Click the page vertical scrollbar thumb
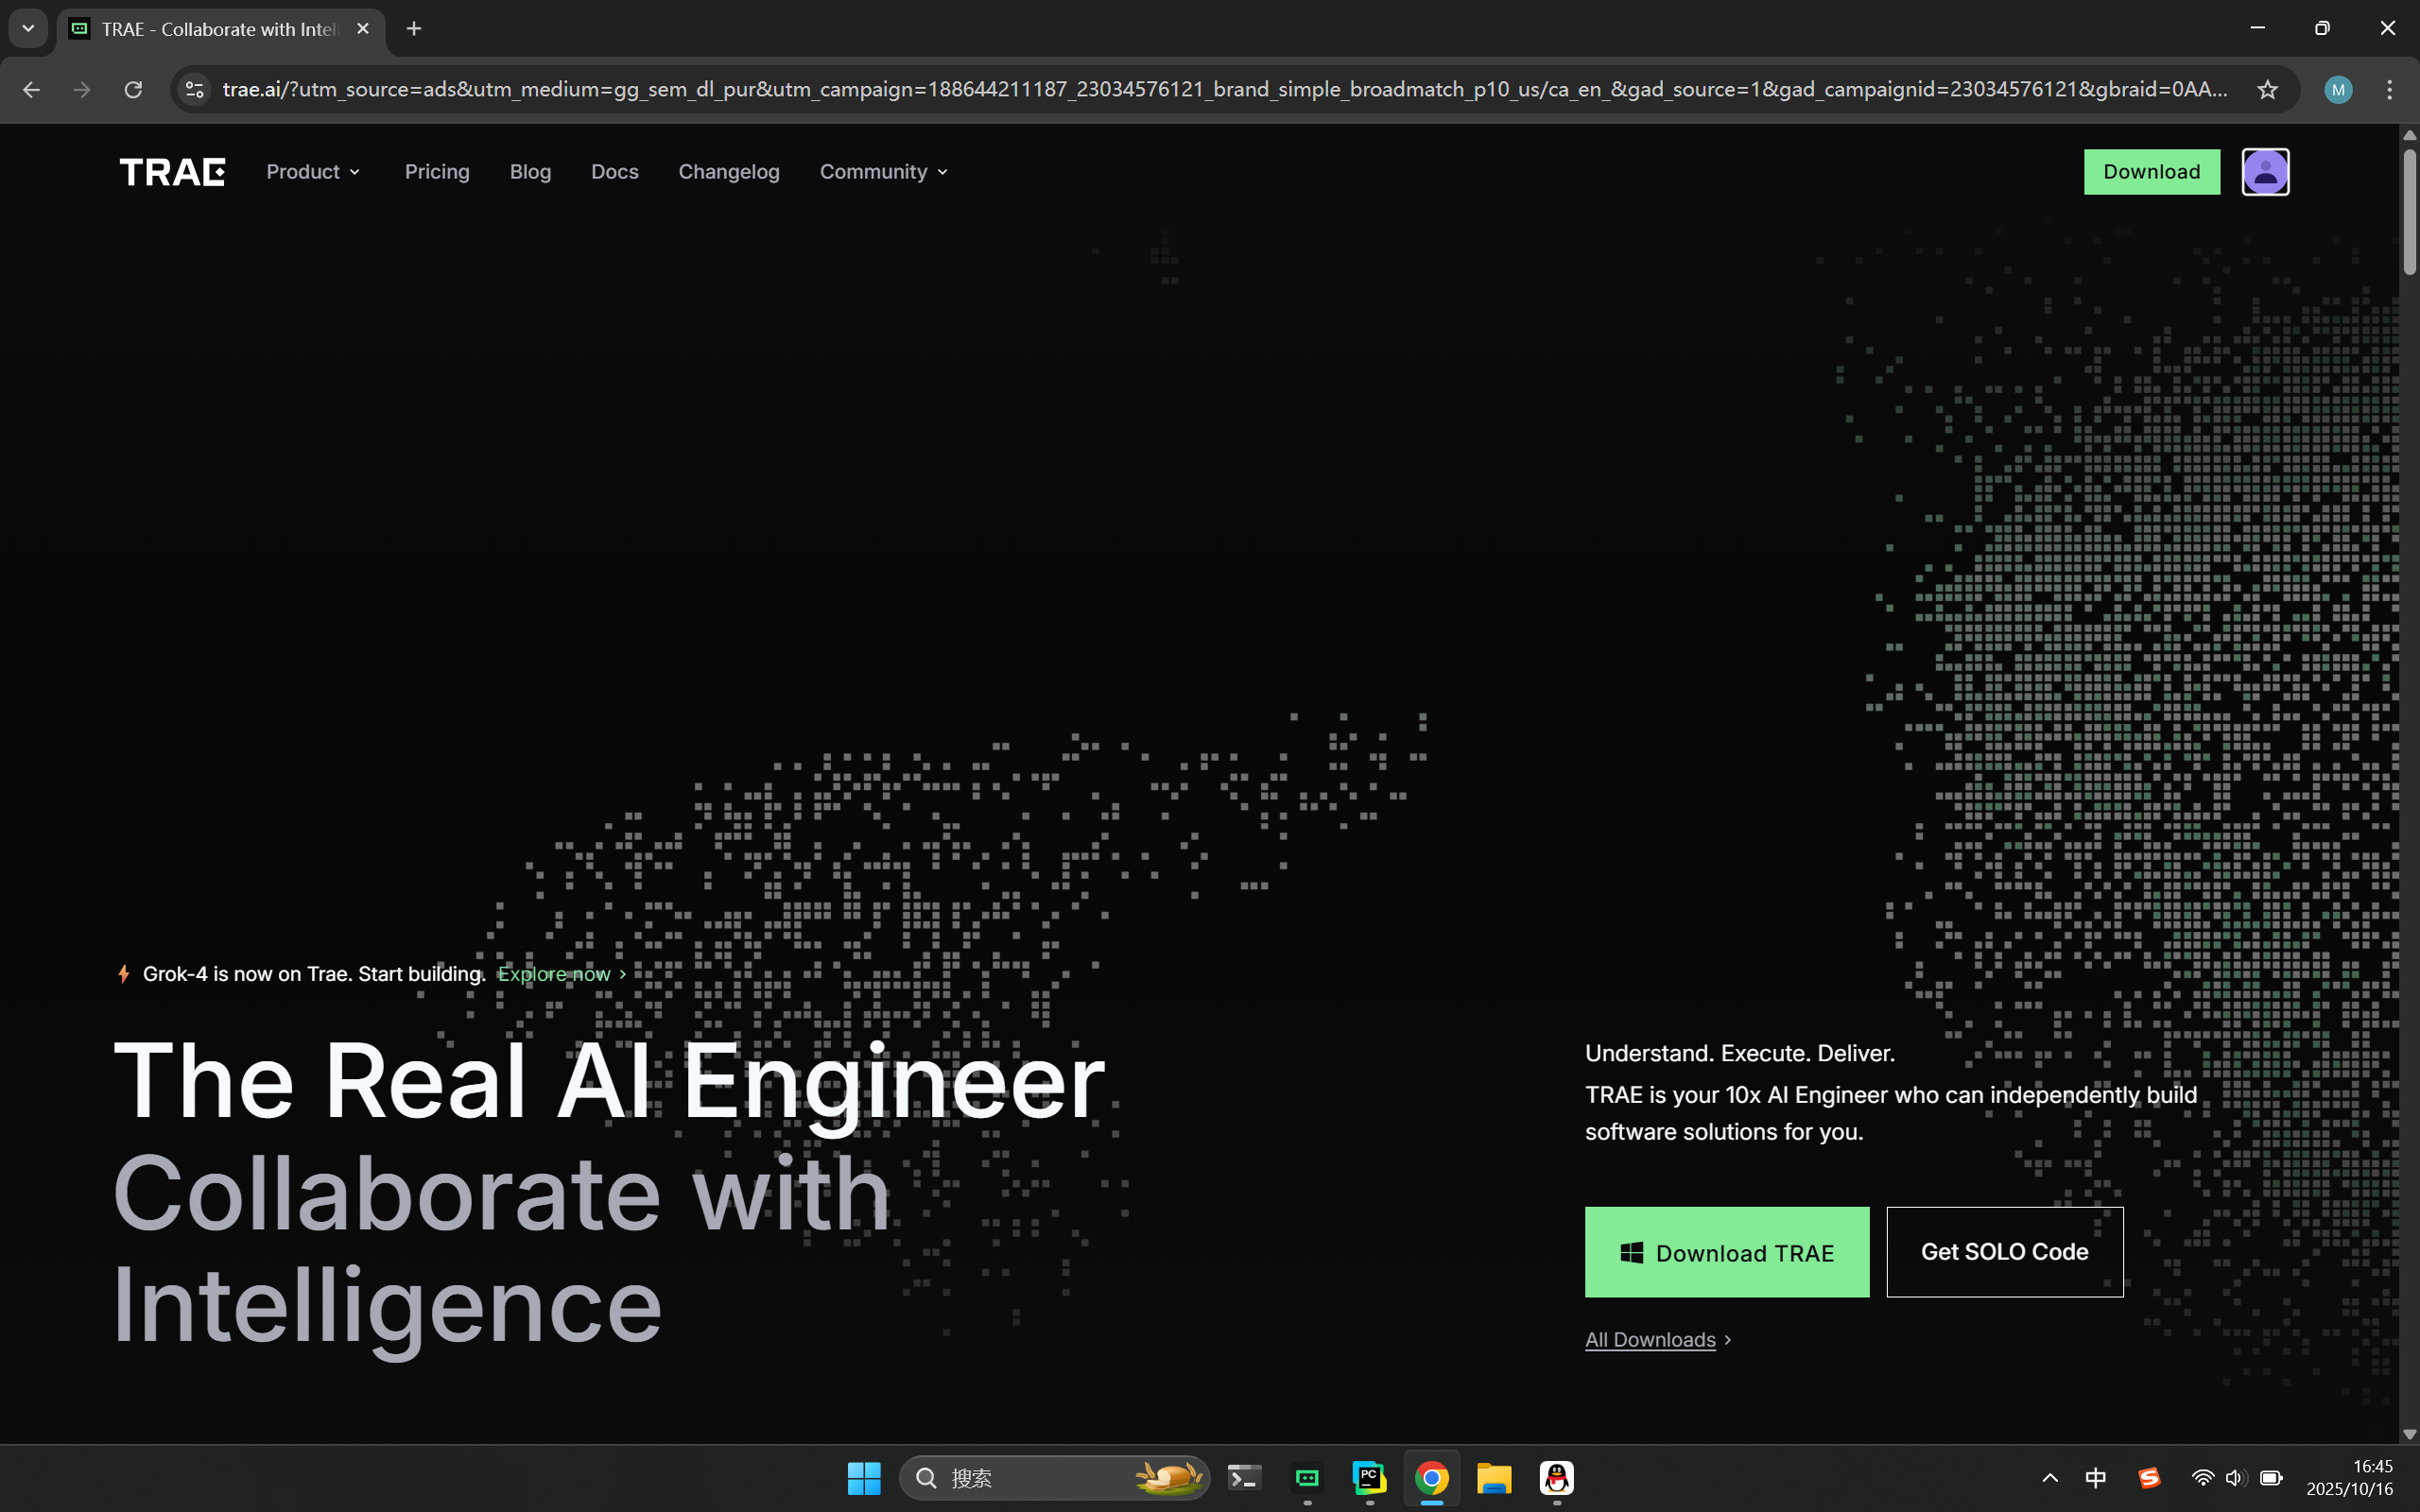Screen dimensions: 2420x1512 (x=2409, y=211)
